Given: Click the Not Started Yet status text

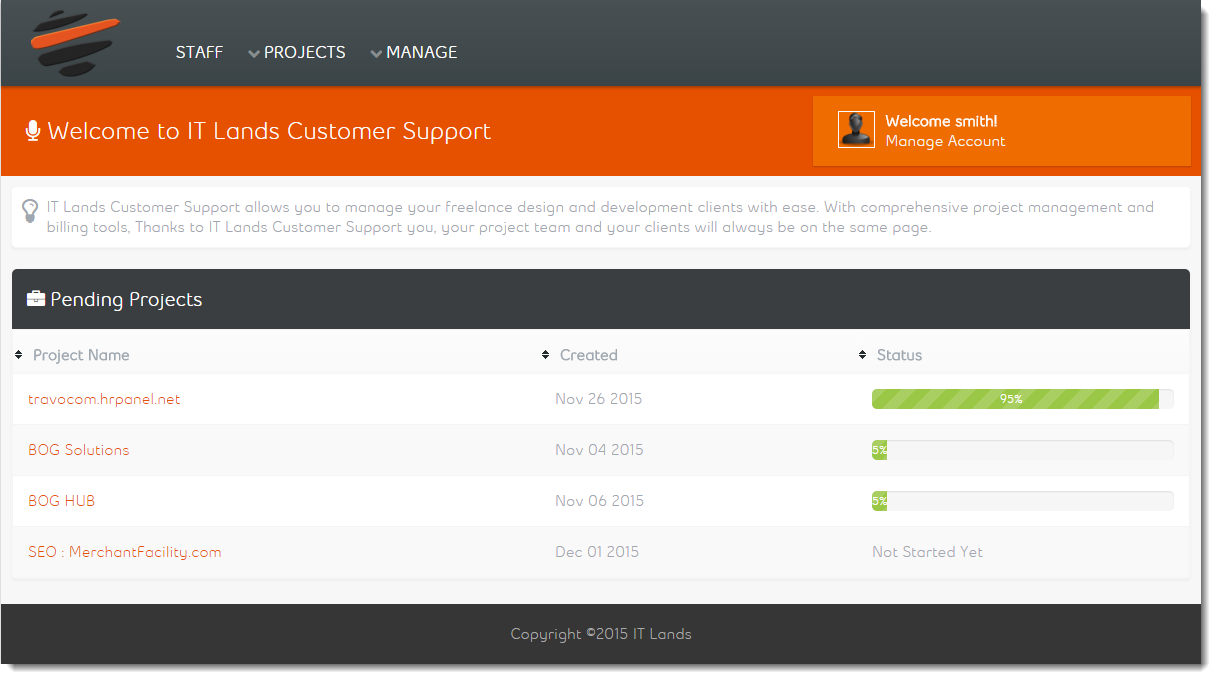Looking at the screenshot, I should [x=928, y=552].
